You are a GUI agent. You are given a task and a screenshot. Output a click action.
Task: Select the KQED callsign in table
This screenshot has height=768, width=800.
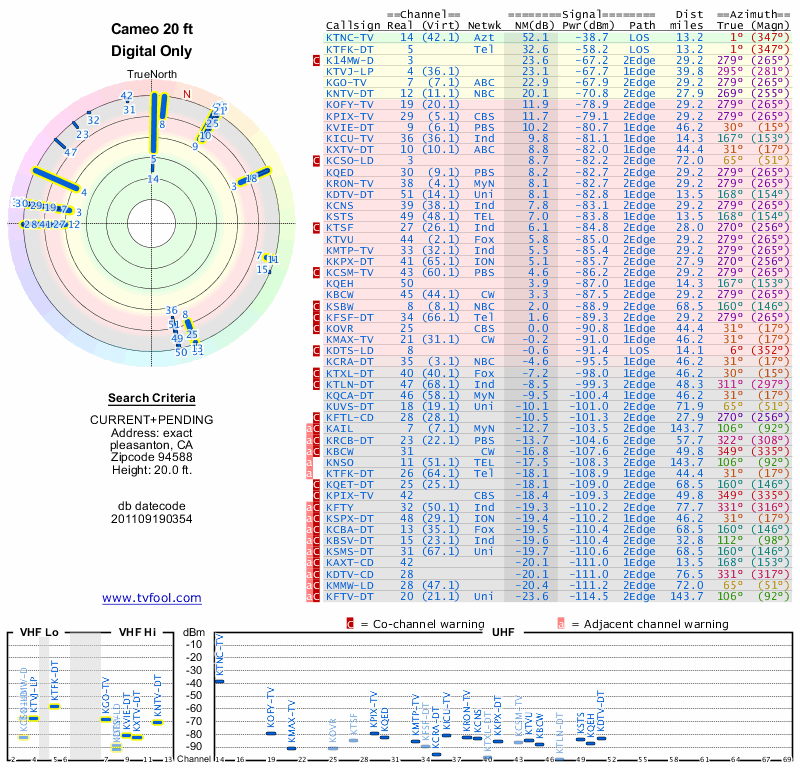(x=340, y=172)
